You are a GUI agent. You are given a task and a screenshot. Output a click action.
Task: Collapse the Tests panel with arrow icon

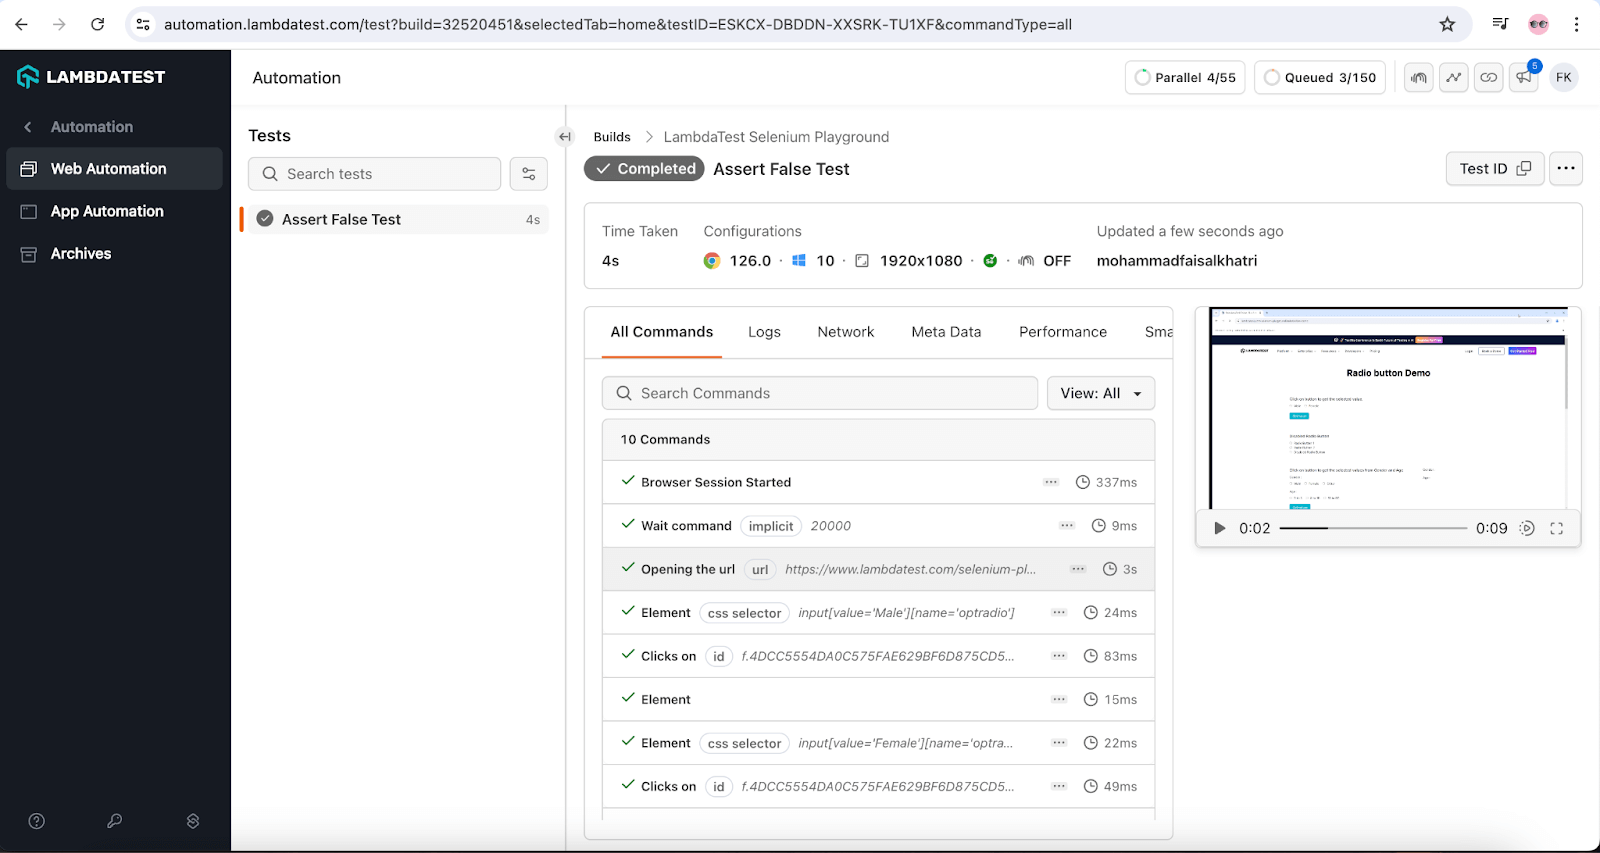[565, 137]
